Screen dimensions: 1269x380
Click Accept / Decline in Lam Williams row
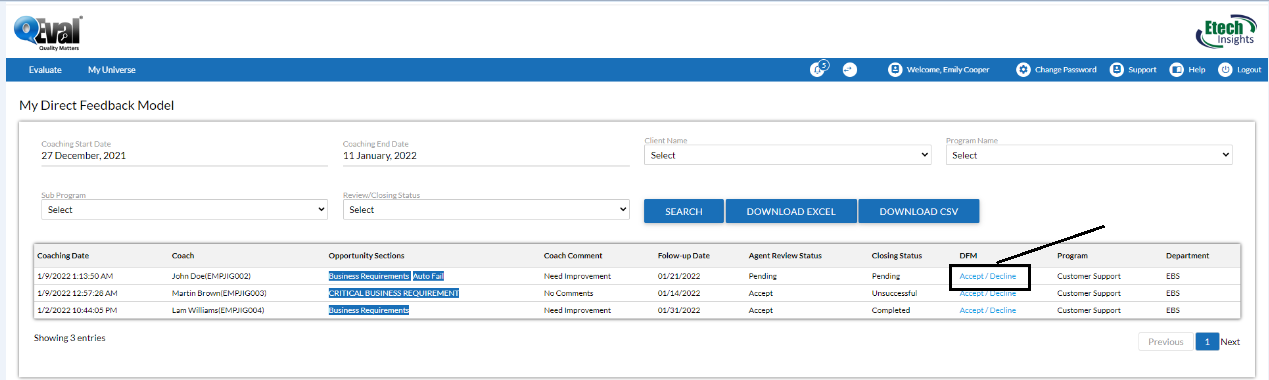tap(988, 310)
